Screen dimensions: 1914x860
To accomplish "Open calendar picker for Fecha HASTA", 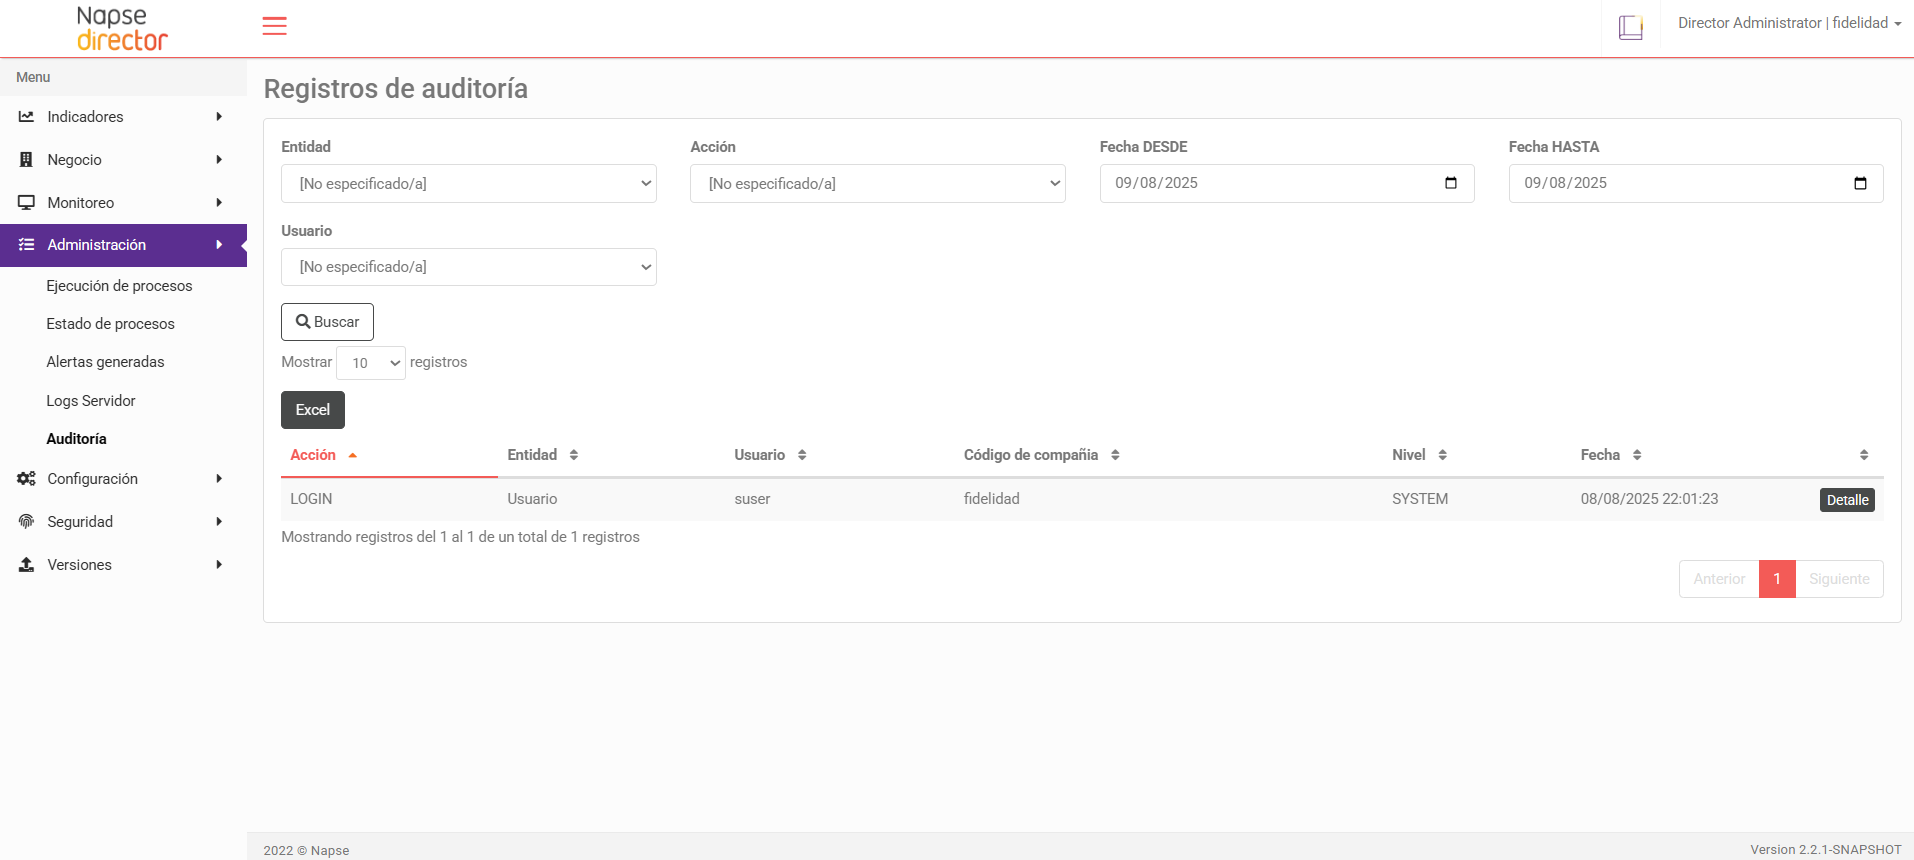I will tap(1860, 183).
